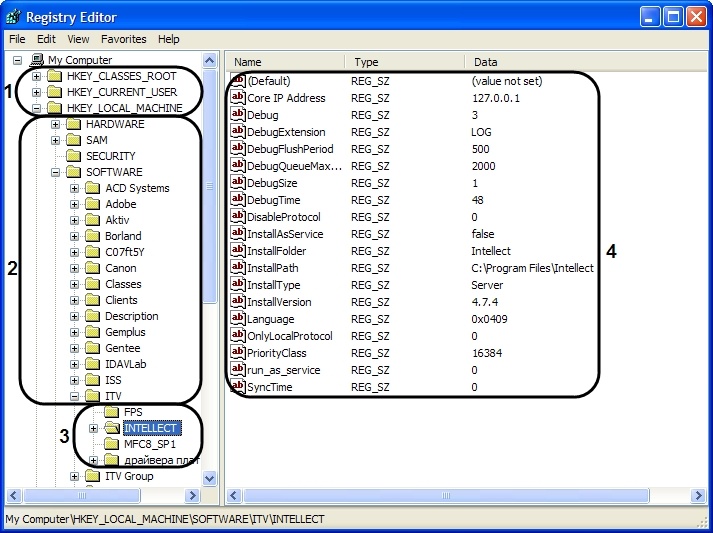Click the string icon next to Language
This screenshot has height=533, width=713.
click(237, 319)
